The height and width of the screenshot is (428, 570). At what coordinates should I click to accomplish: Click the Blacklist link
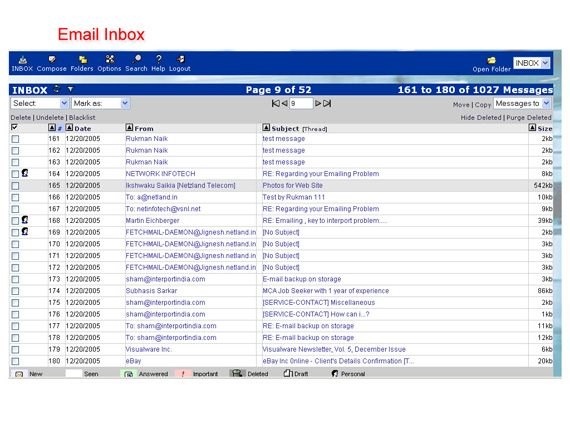(x=82, y=118)
